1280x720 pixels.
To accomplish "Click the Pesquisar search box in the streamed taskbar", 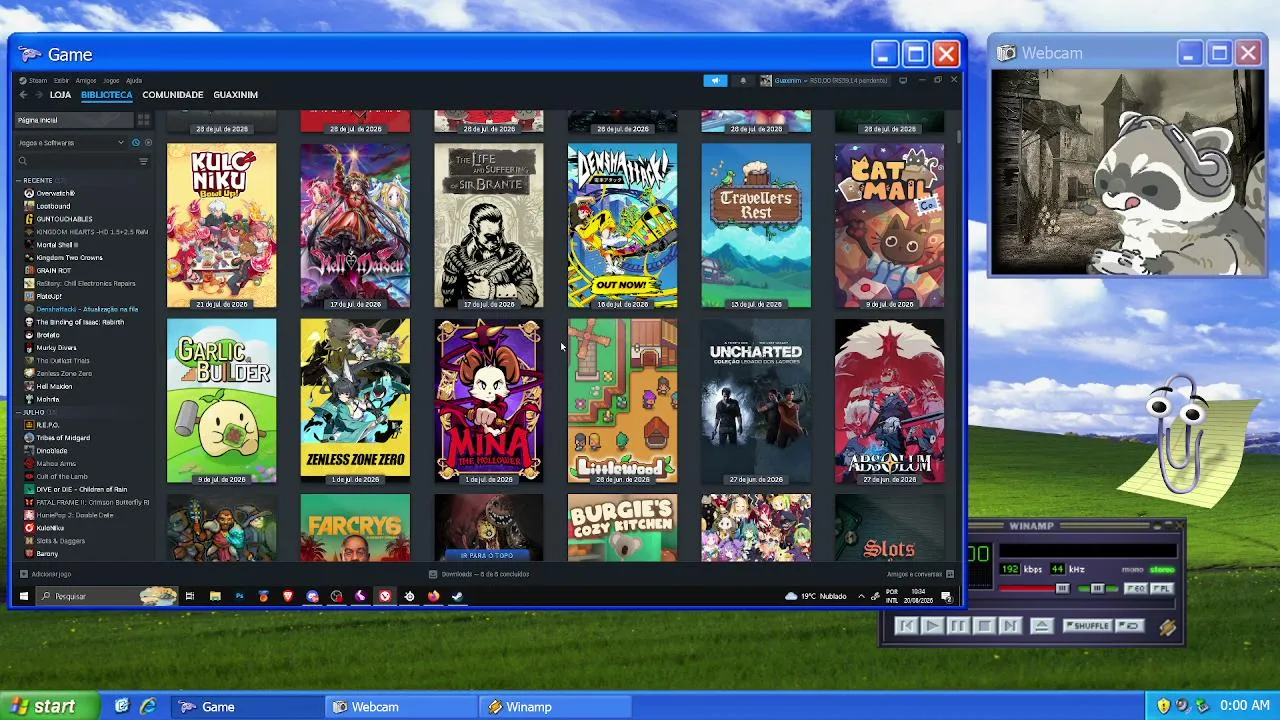I will click(105, 596).
